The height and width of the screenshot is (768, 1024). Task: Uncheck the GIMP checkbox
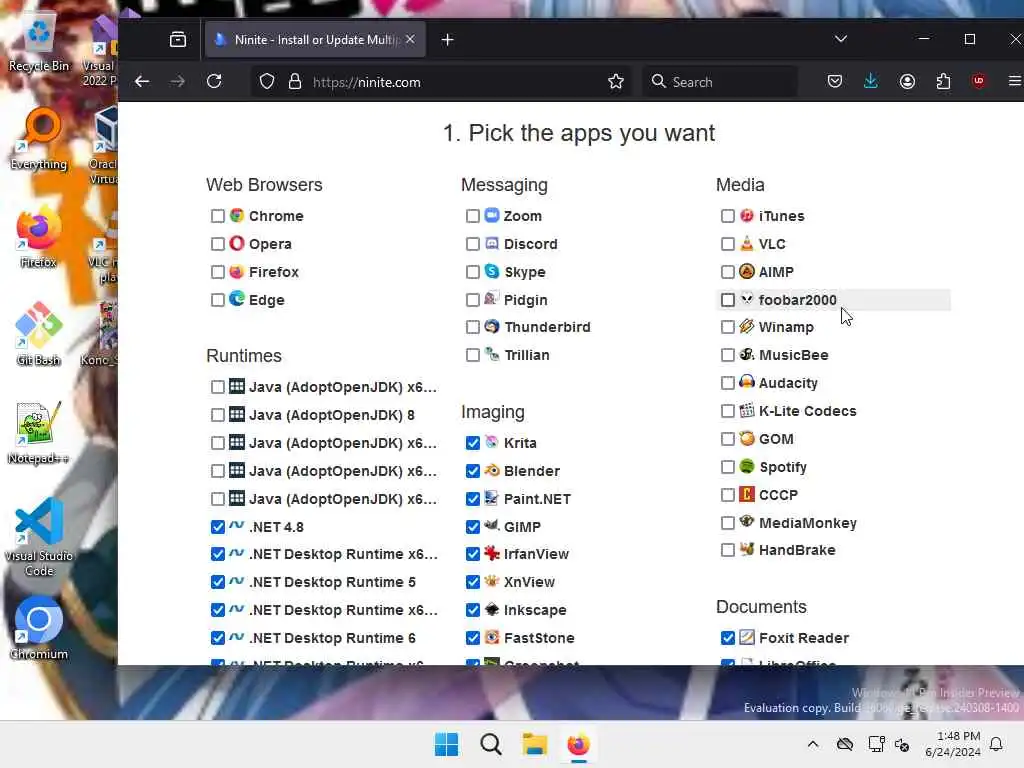click(x=472, y=526)
